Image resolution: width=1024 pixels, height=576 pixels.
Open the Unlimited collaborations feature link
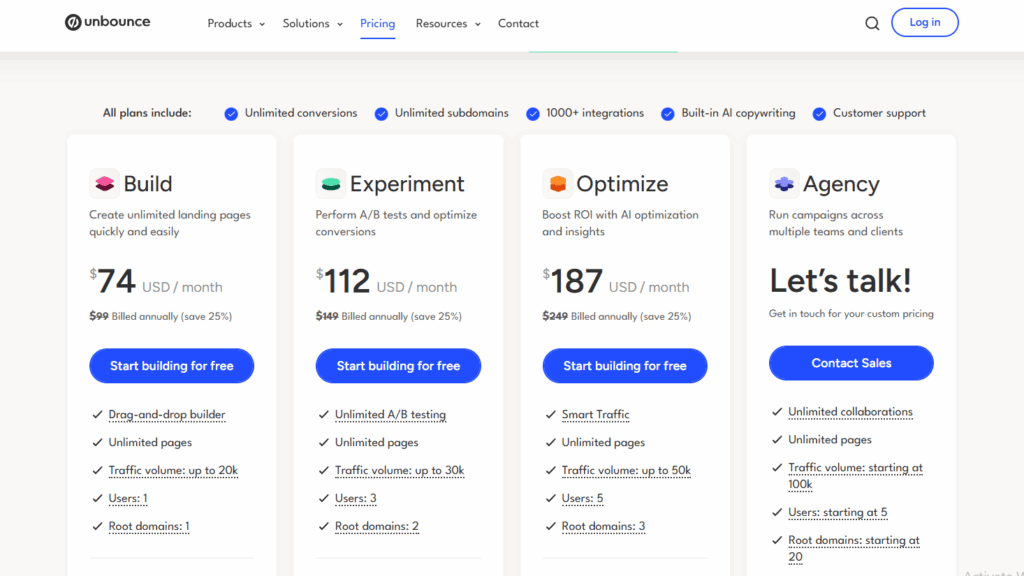[850, 412]
